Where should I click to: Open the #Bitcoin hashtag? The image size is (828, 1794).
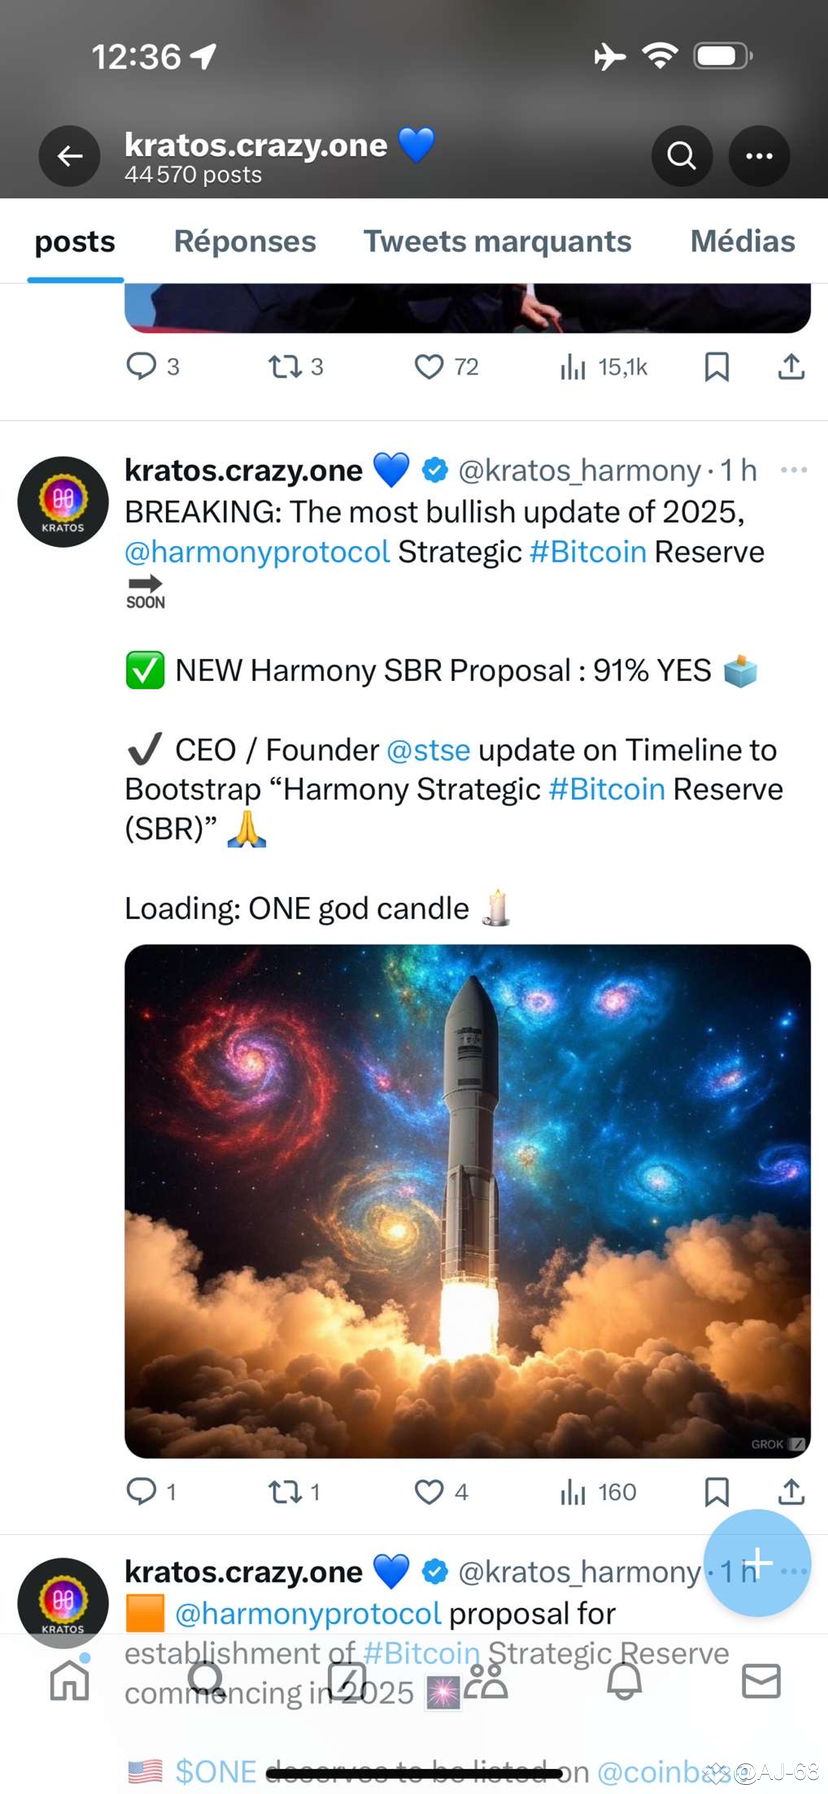tap(587, 551)
